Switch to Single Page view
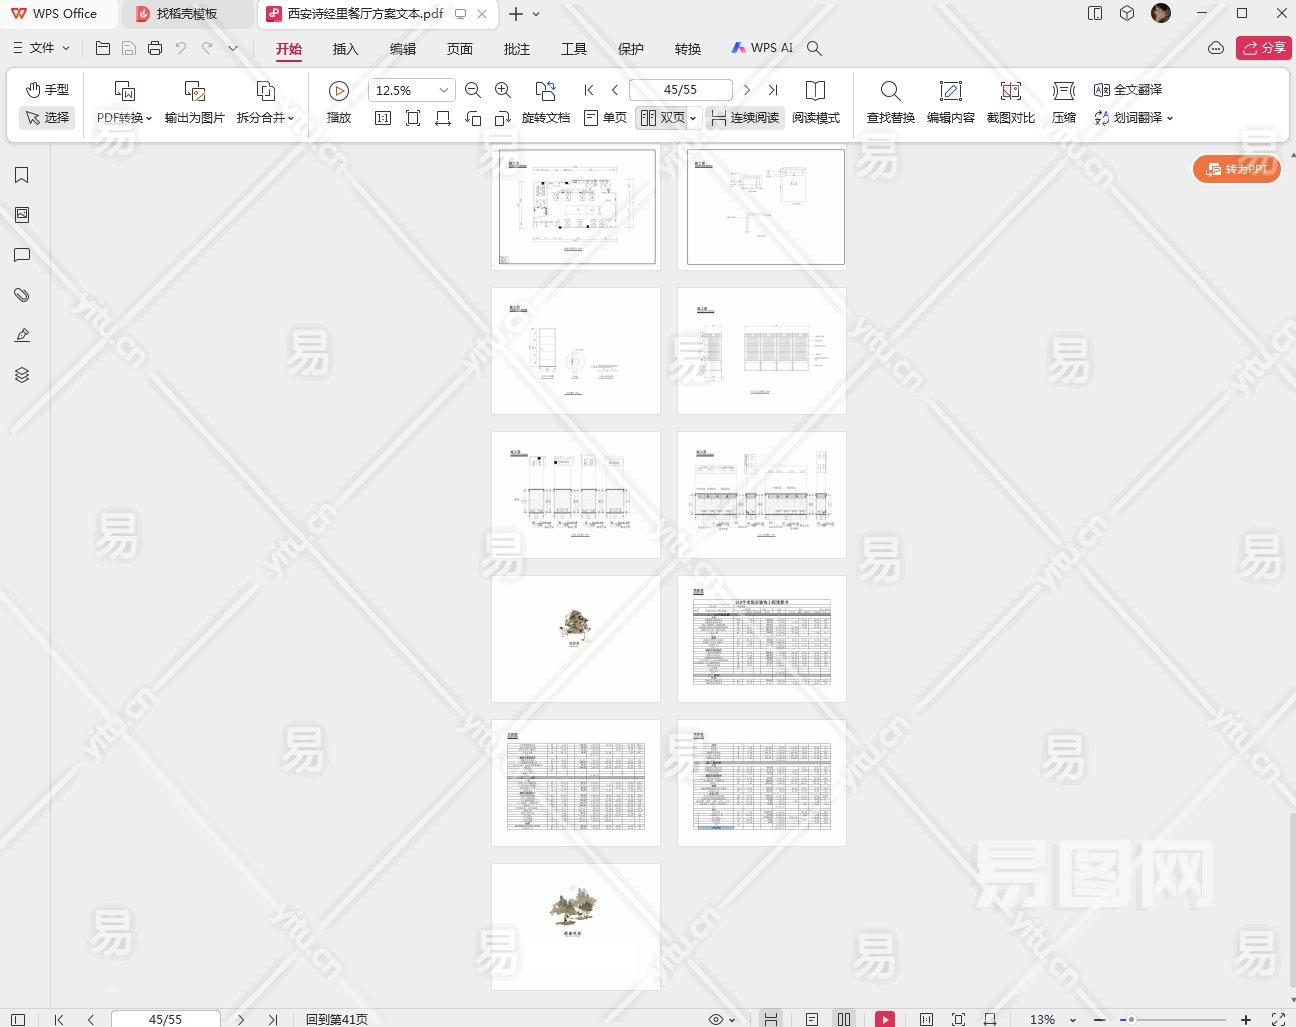Viewport: 1296px width, 1027px height. pyautogui.click(x=605, y=118)
